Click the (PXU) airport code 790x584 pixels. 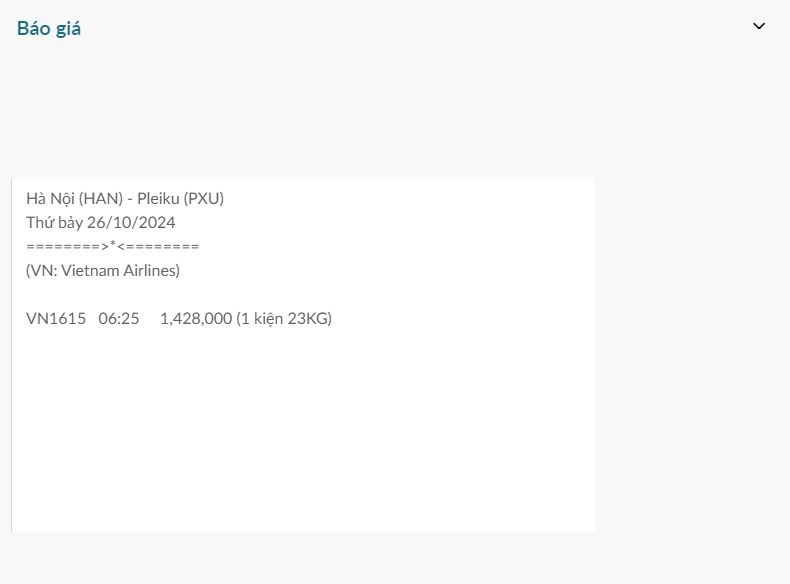point(204,198)
